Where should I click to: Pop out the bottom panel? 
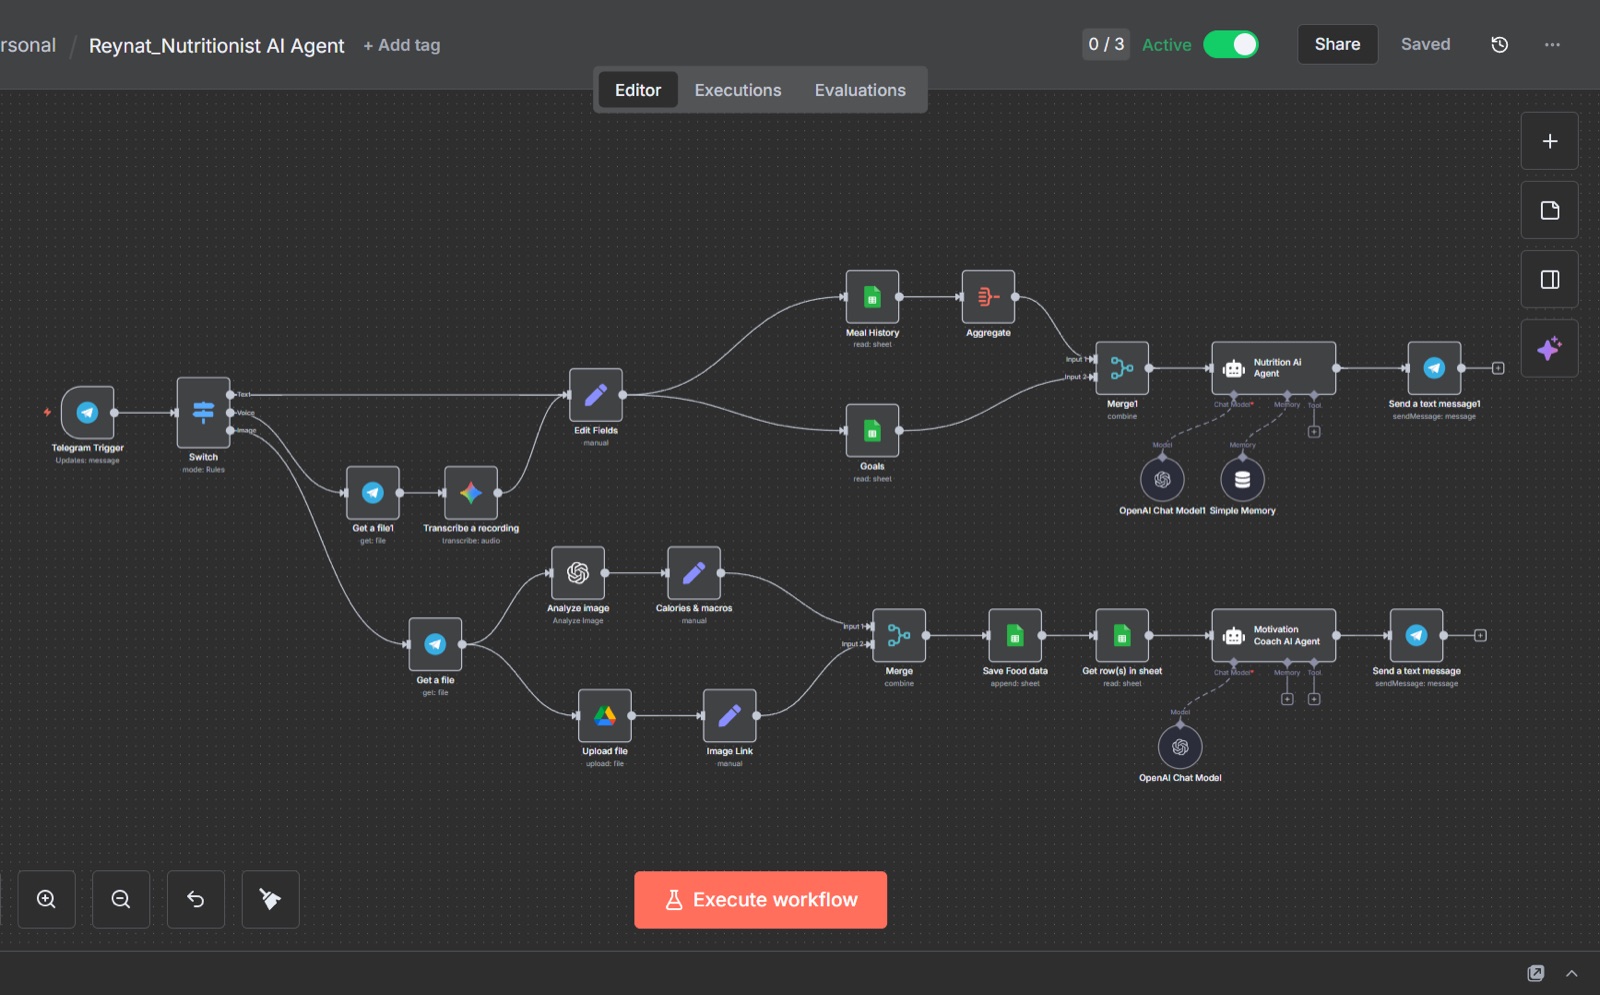[1536, 973]
